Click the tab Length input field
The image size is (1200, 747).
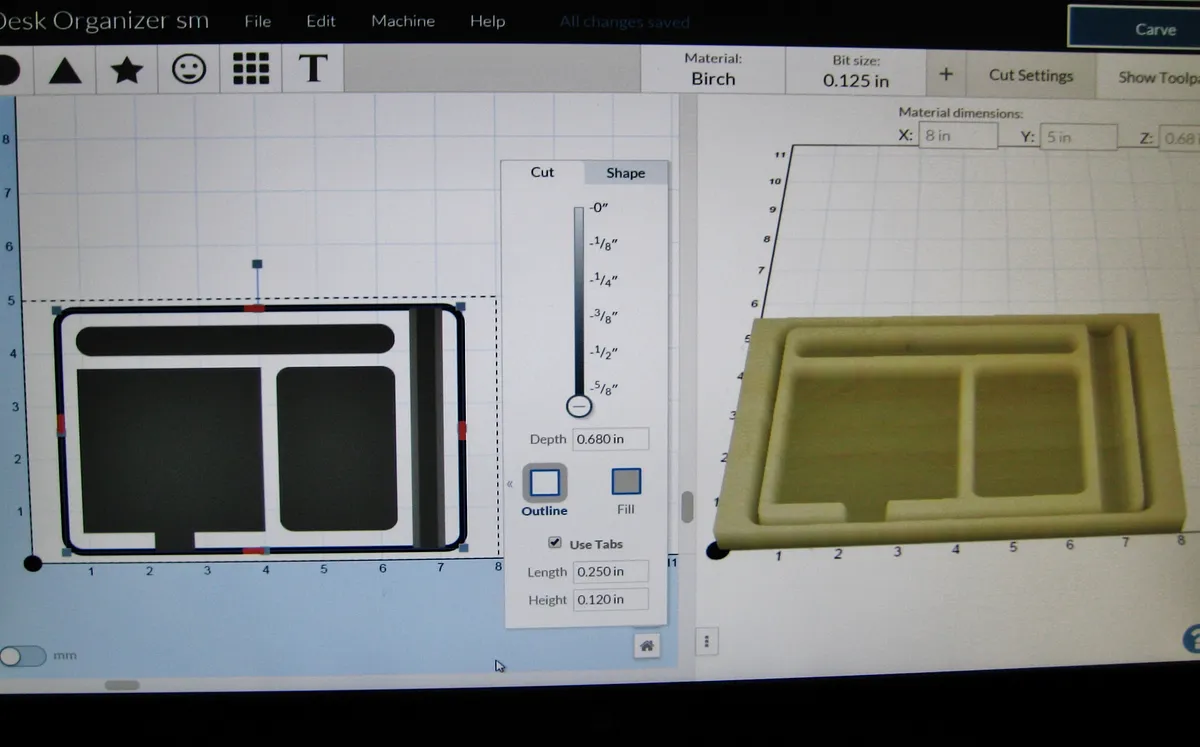[x=610, y=571]
